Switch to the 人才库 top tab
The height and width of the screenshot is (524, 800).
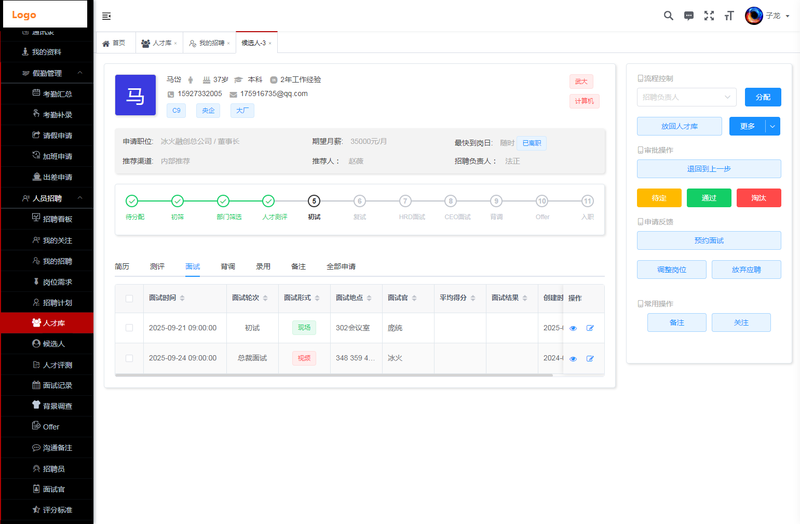(x=159, y=43)
